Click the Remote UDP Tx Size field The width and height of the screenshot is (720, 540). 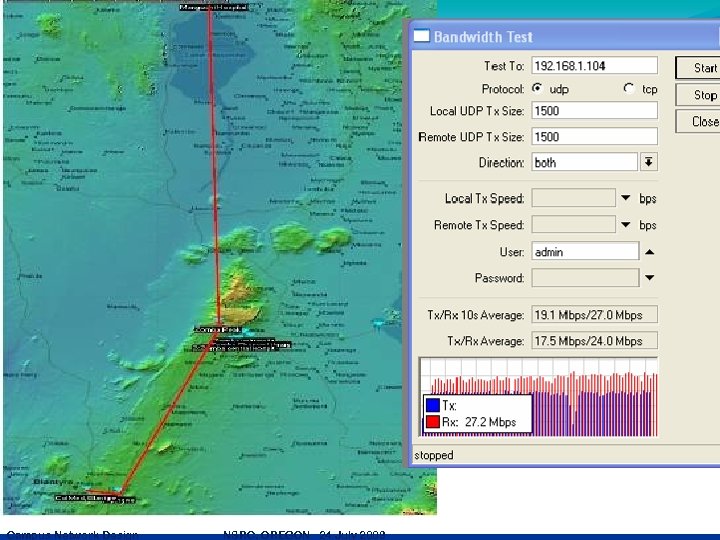coord(594,137)
